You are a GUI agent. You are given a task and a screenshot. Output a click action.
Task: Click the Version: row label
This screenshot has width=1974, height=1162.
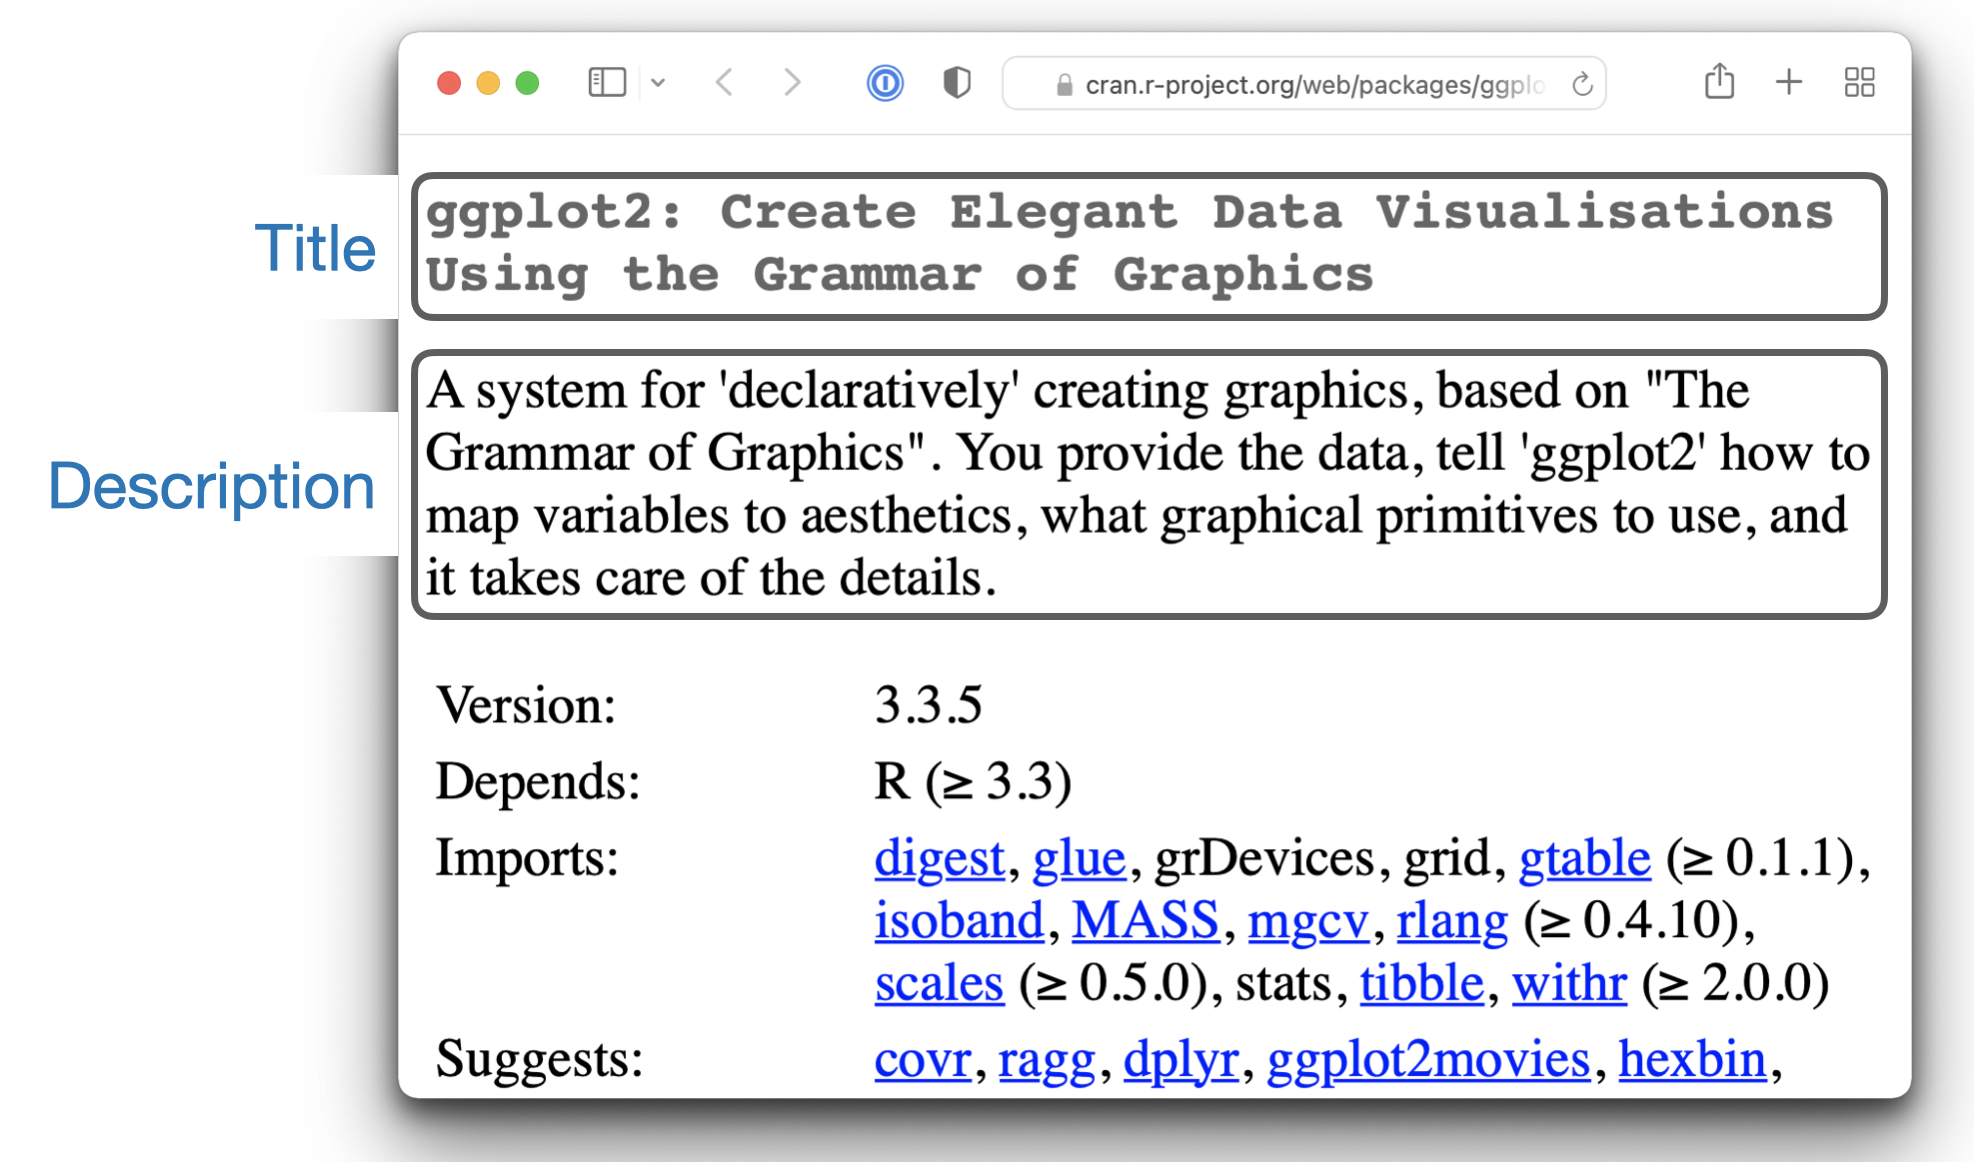tap(526, 705)
